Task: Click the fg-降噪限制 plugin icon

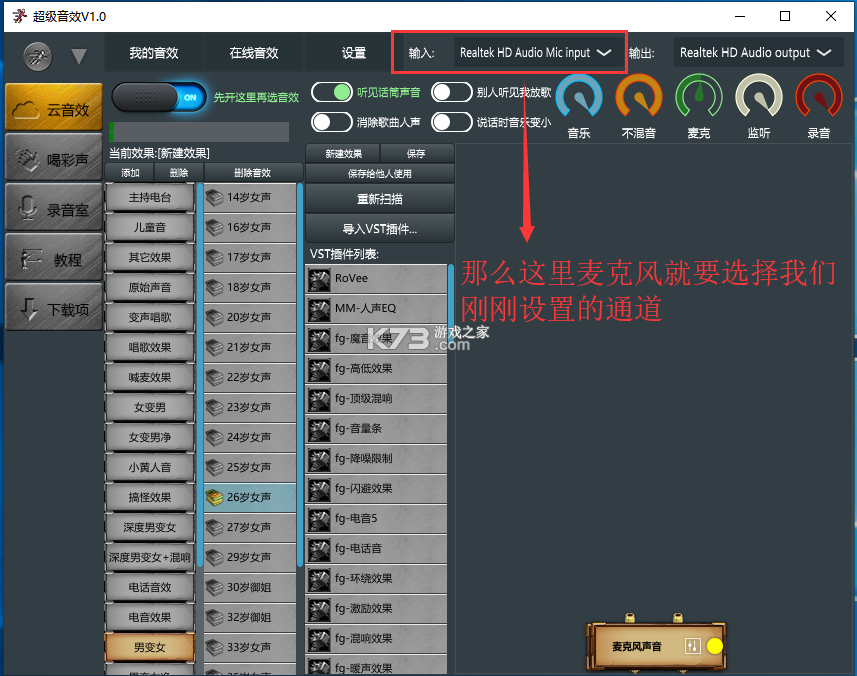Action: tap(319, 461)
